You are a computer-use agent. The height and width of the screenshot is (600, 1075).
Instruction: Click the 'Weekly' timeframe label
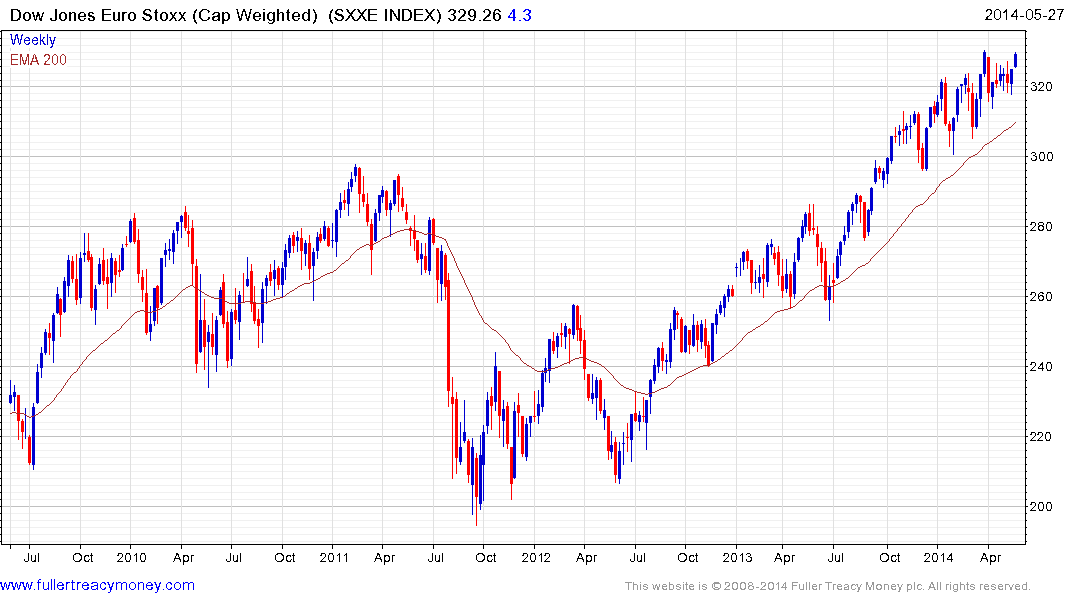33,40
